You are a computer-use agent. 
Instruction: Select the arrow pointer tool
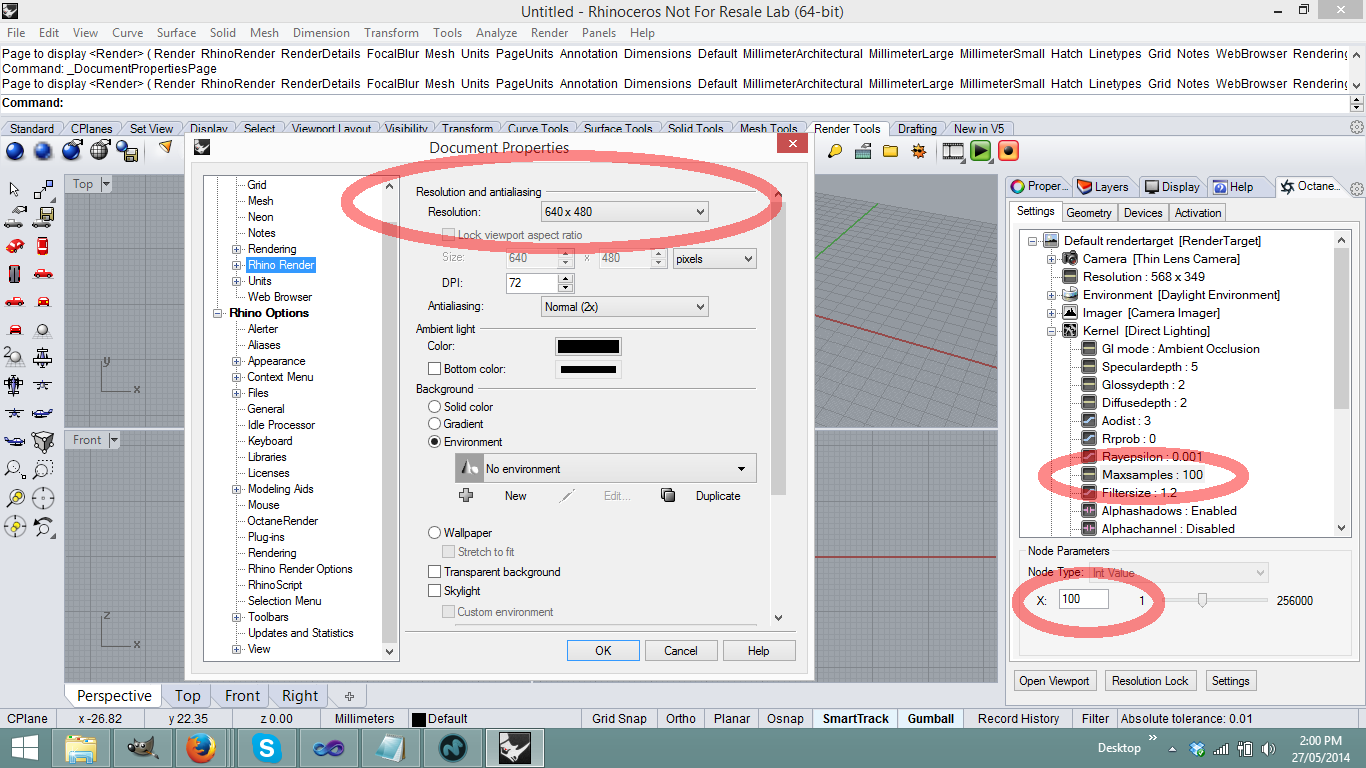click(x=15, y=189)
